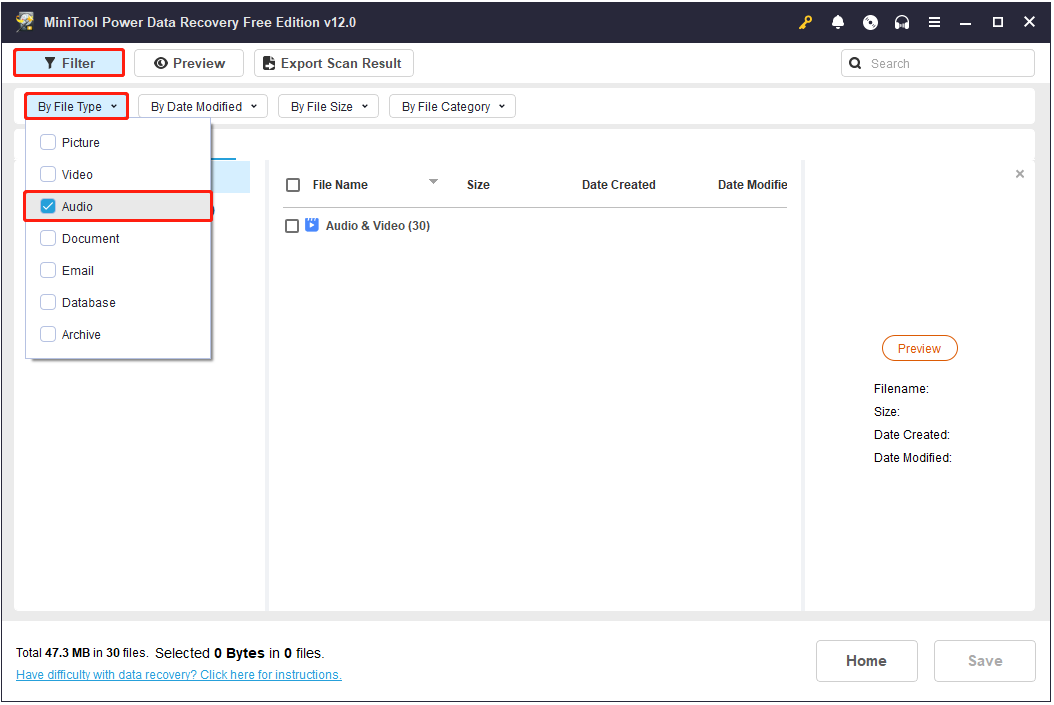Click the File Name sort arrow
Viewport: 1054px width, 705px height.
(x=434, y=181)
